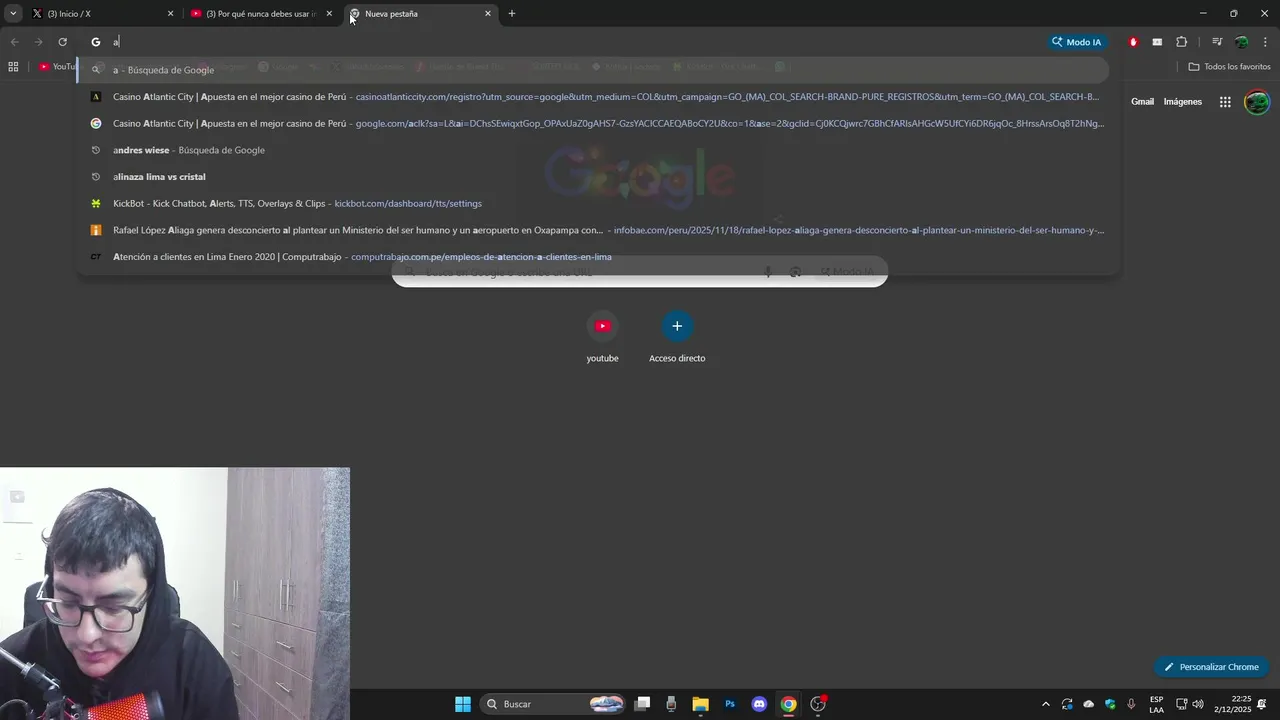Reload the current page
Image resolution: width=1280 pixels, height=720 pixels.
click(62, 42)
